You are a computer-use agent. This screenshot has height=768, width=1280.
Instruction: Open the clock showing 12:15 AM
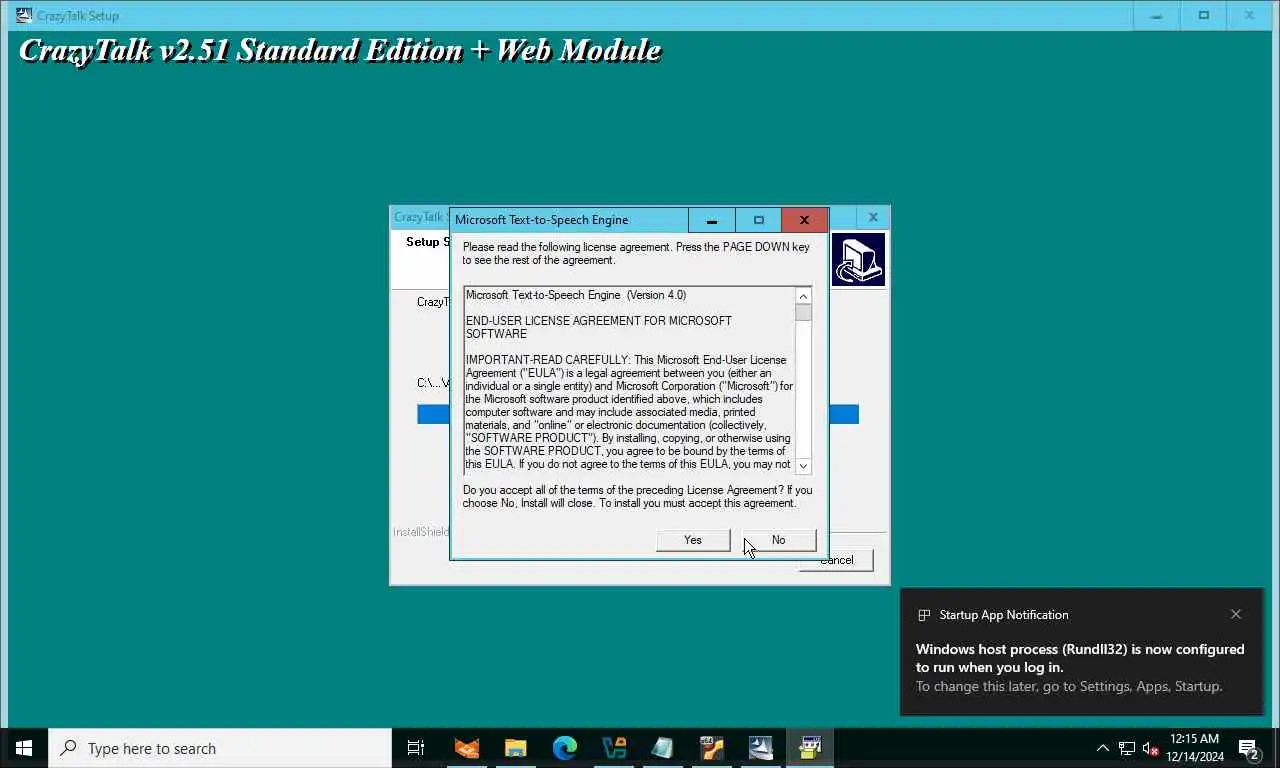click(x=1194, y=748)
